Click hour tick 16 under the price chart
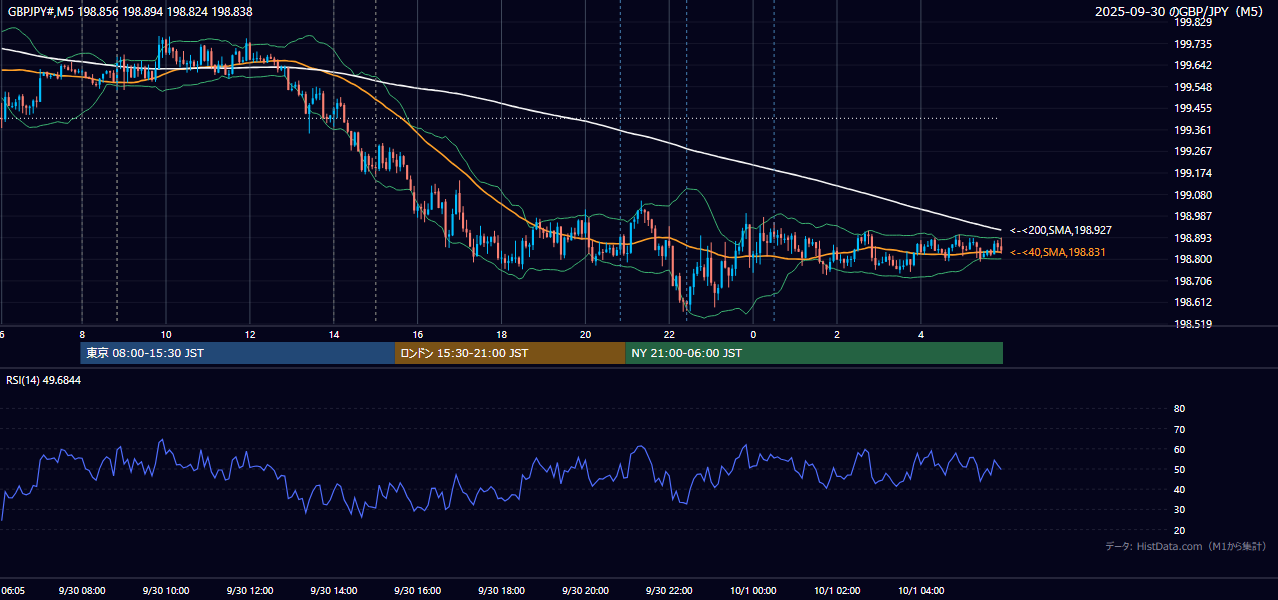1278x600 pixels. pyautogui.click(x=418, y=335)
